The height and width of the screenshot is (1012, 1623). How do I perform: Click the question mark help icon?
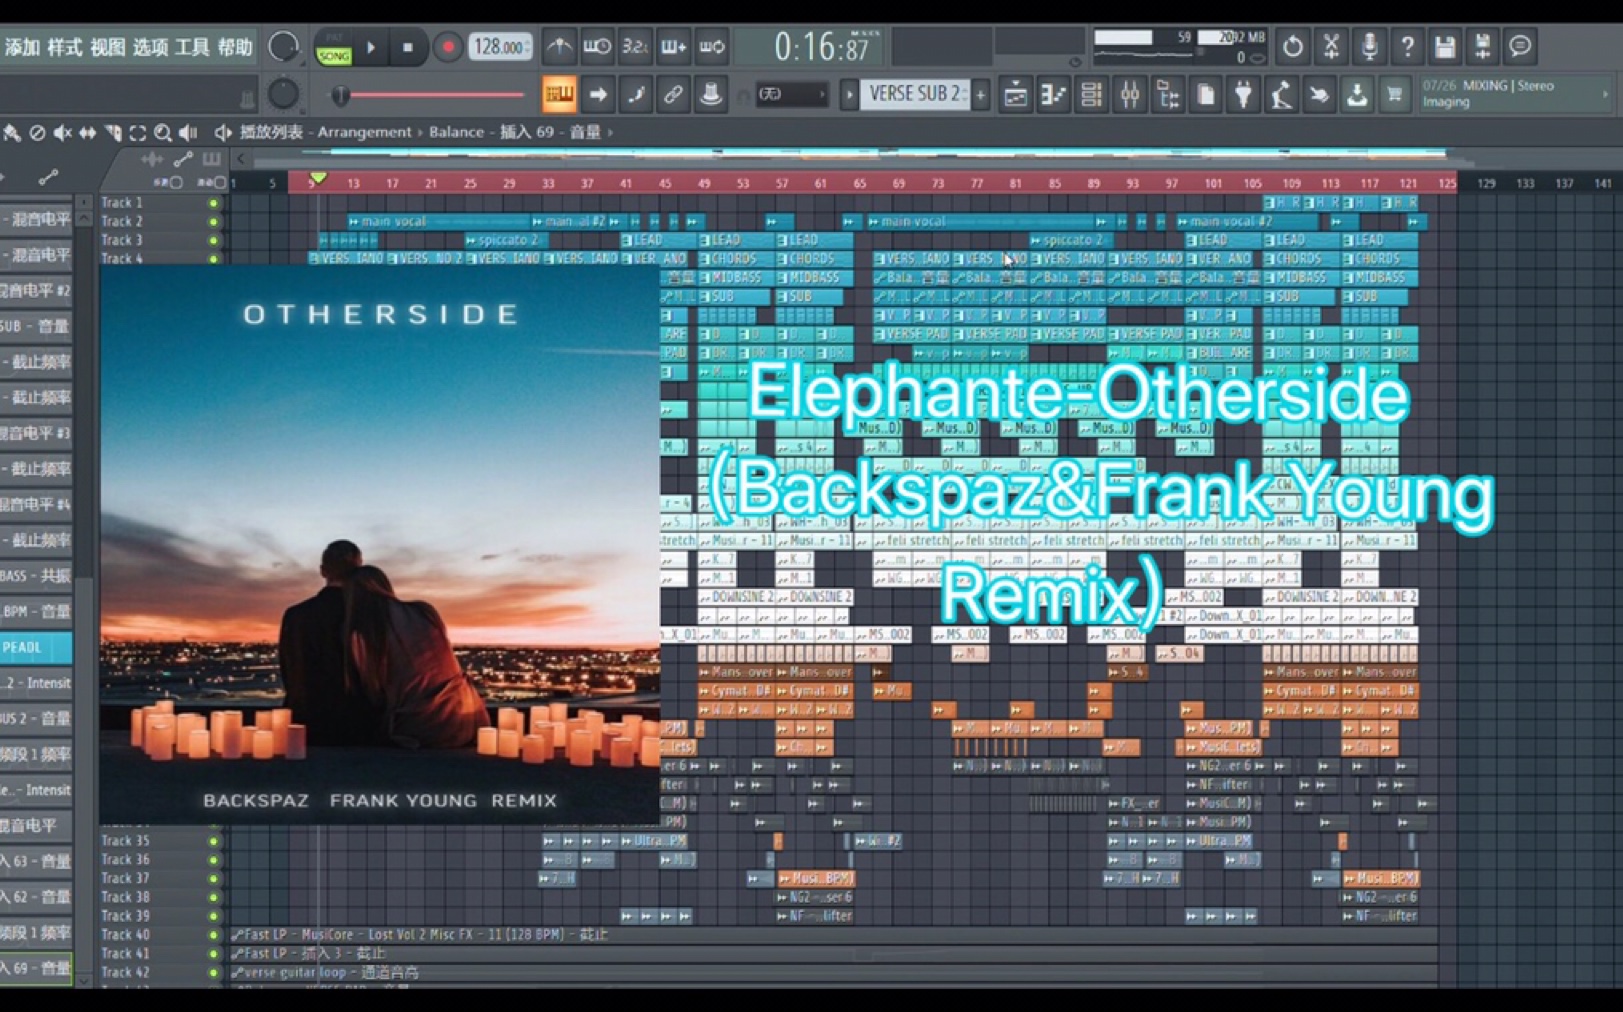point(1407,47)
